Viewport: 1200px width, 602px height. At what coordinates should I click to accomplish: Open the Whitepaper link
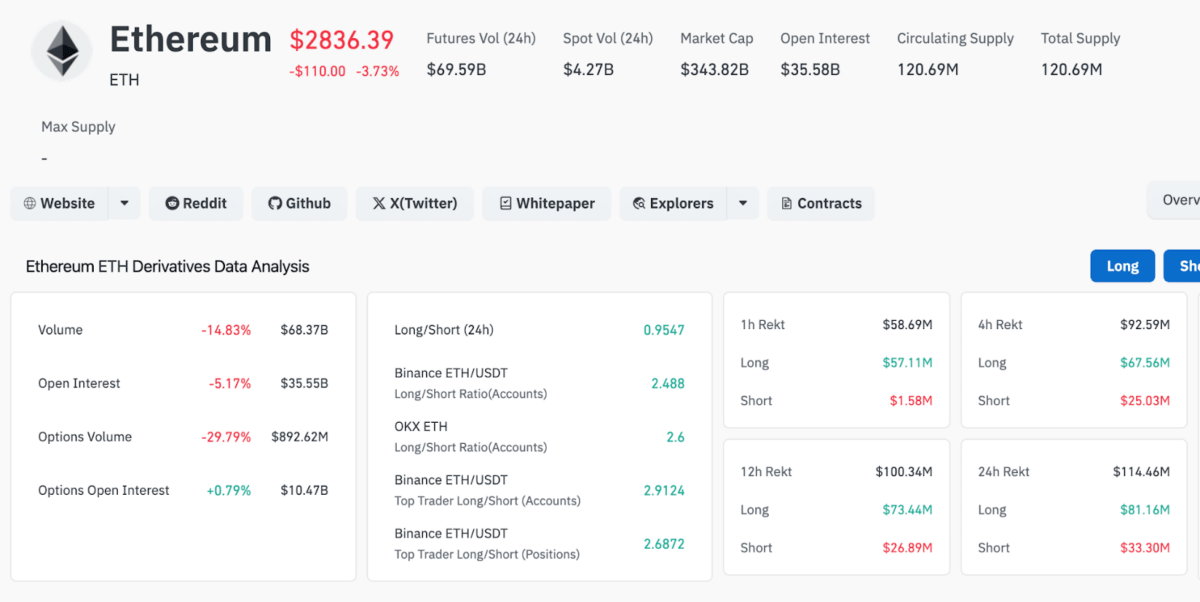pos(546,203)
